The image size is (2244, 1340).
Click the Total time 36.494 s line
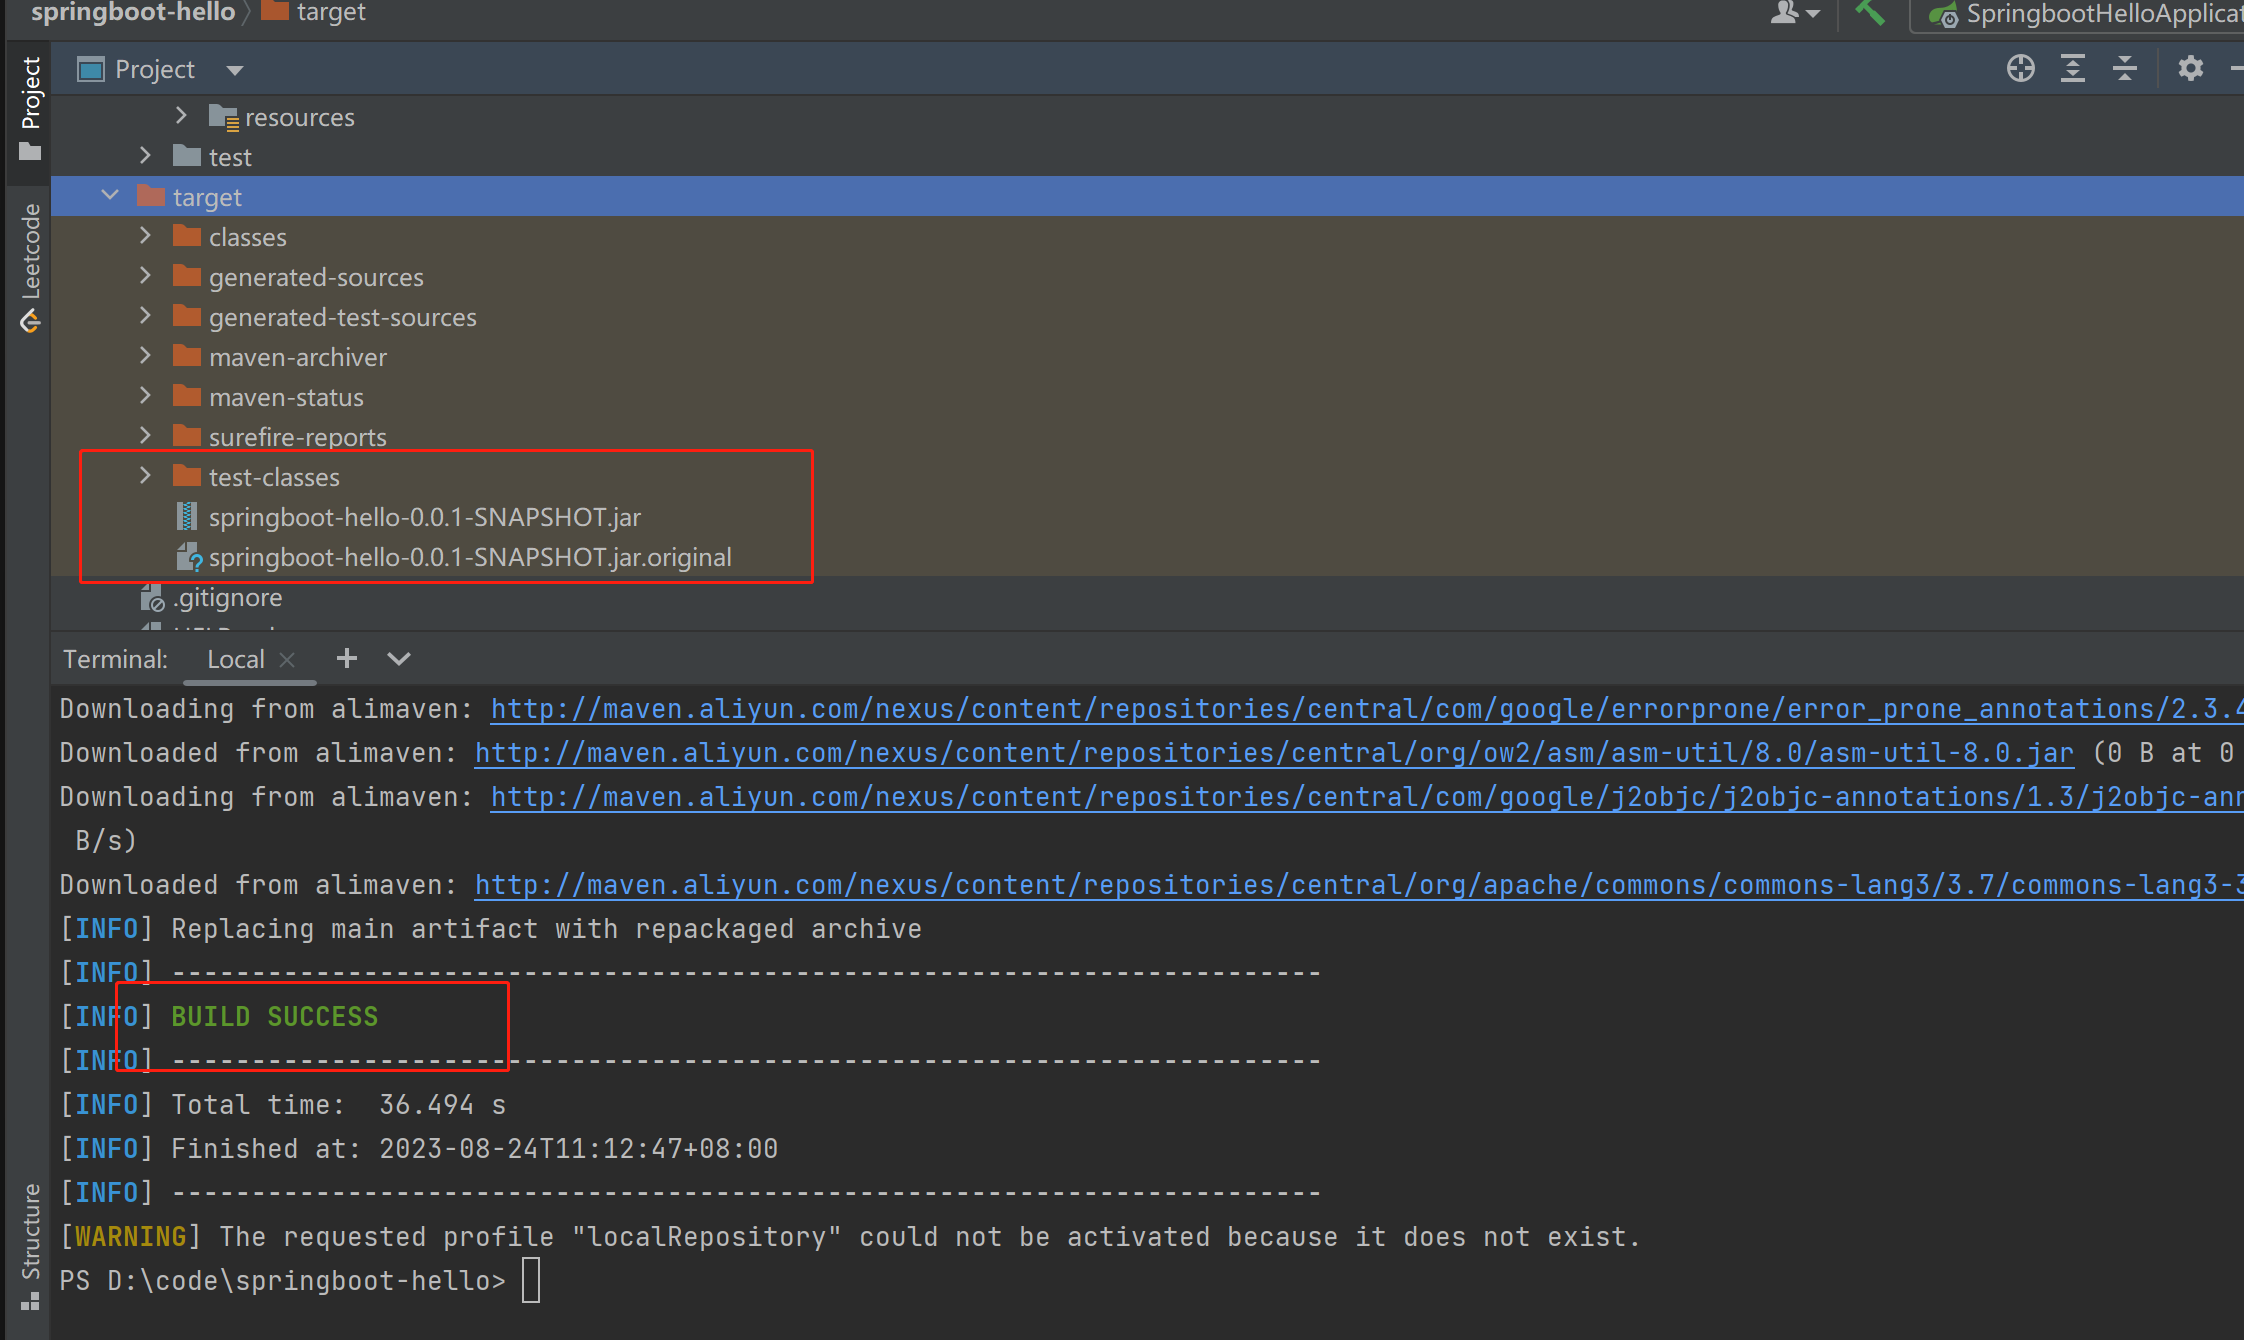coord(283,1105)
